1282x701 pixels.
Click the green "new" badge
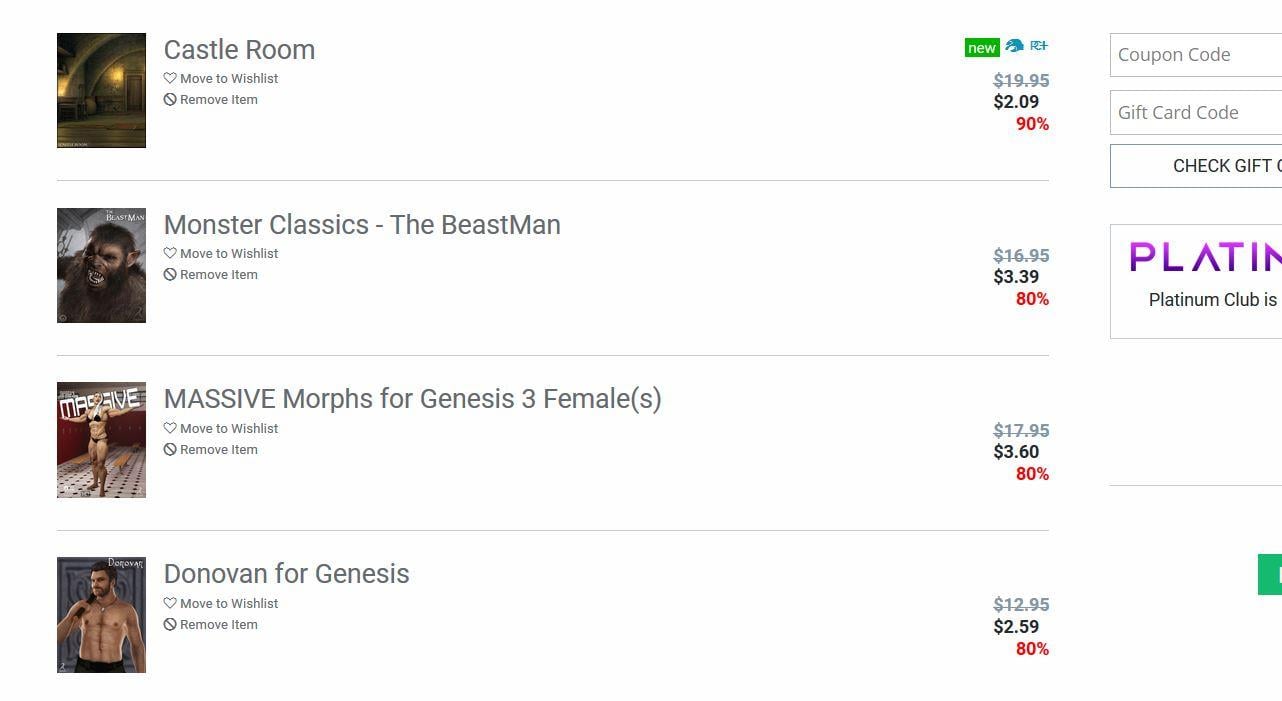pos(981,47)
